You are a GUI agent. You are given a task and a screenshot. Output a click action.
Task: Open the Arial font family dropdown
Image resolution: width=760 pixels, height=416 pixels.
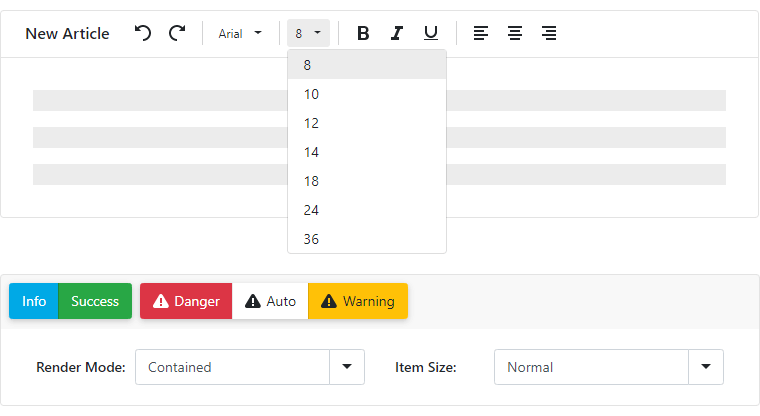coord(240,33)
